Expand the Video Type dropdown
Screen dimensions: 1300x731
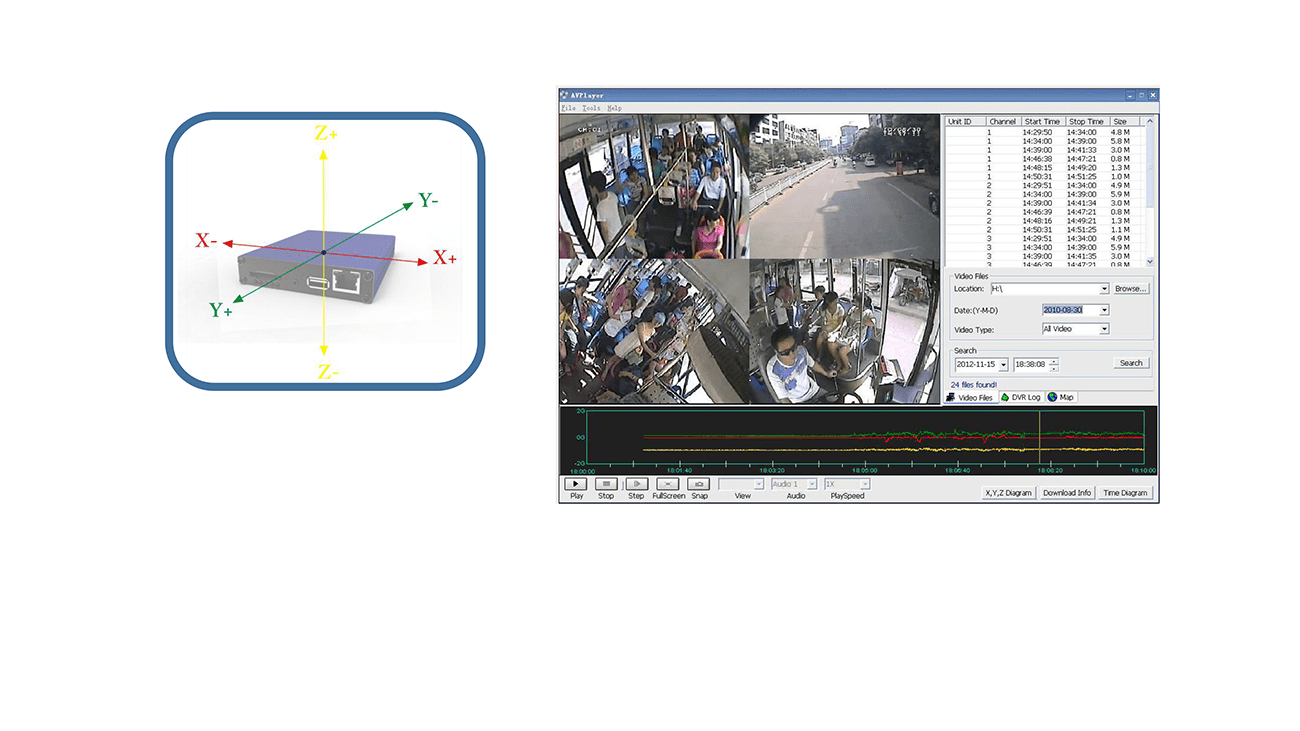click(1104, 329)
